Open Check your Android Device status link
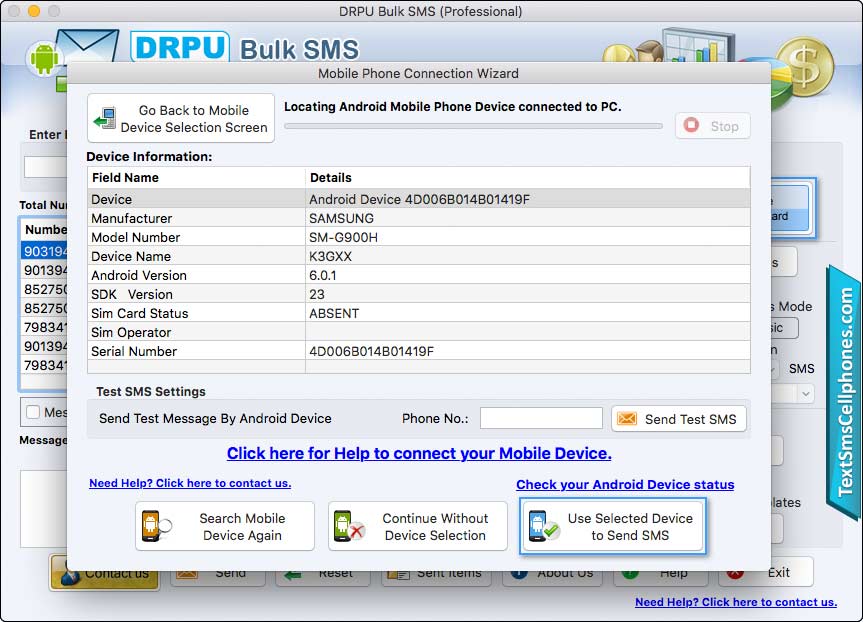Screen dimensions: 863x622 pyautogui.click(x=625, y=484)
